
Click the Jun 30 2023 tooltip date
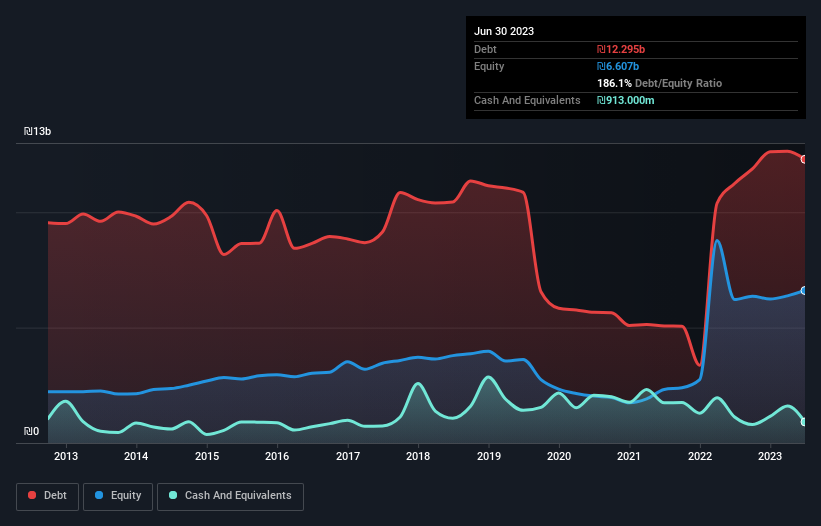[x=504, y=31]
